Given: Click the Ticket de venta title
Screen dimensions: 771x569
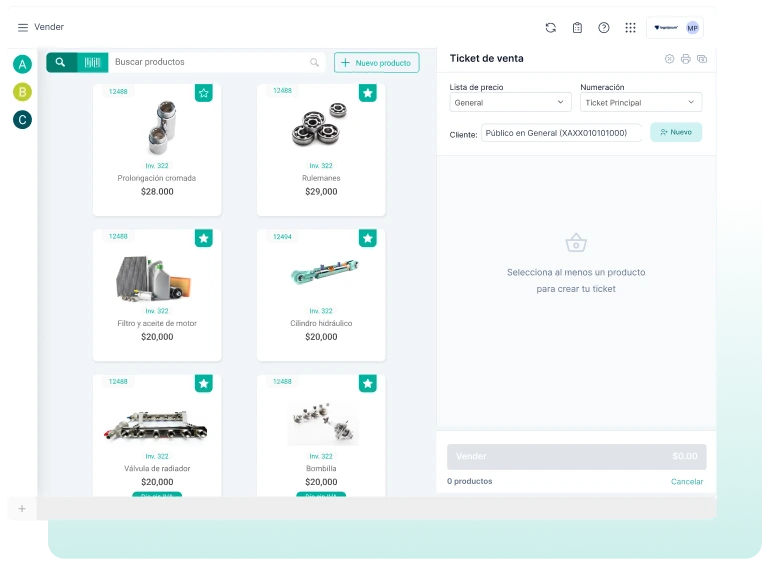Looking at the screenshot, I should coord(486,59).
